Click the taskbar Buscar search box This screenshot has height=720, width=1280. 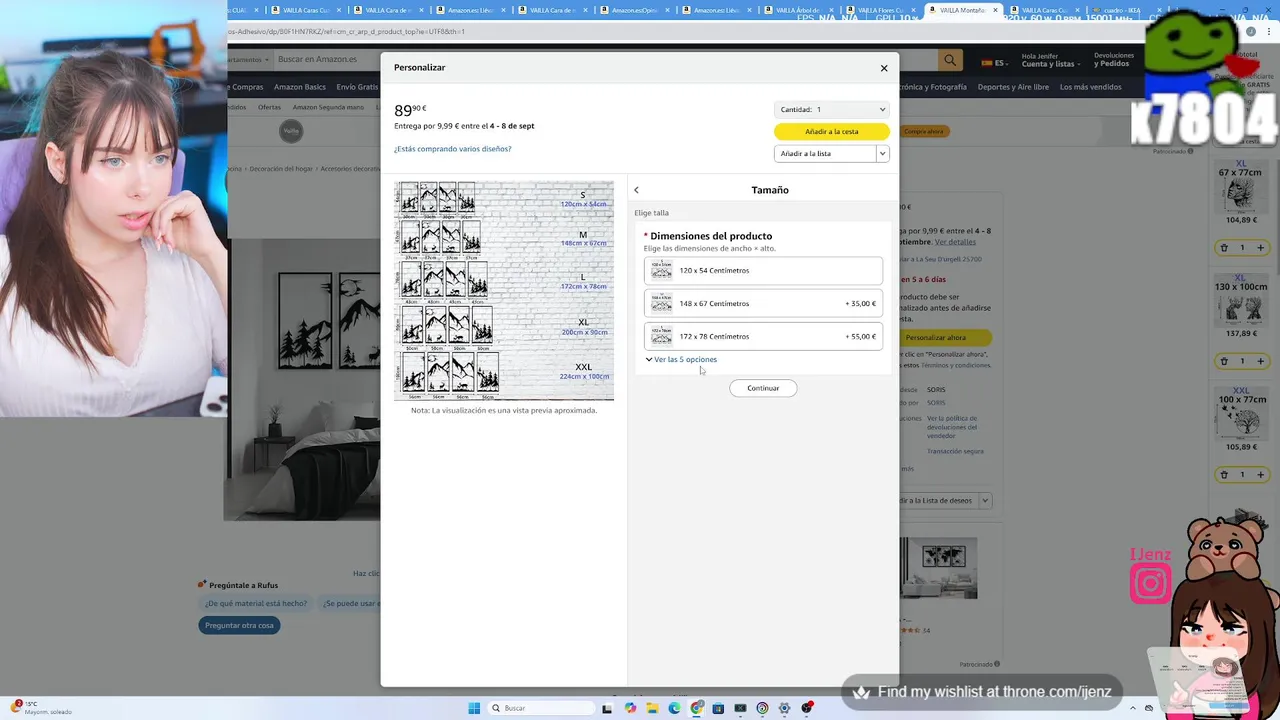pyautogui.click(x=540, y=708)
